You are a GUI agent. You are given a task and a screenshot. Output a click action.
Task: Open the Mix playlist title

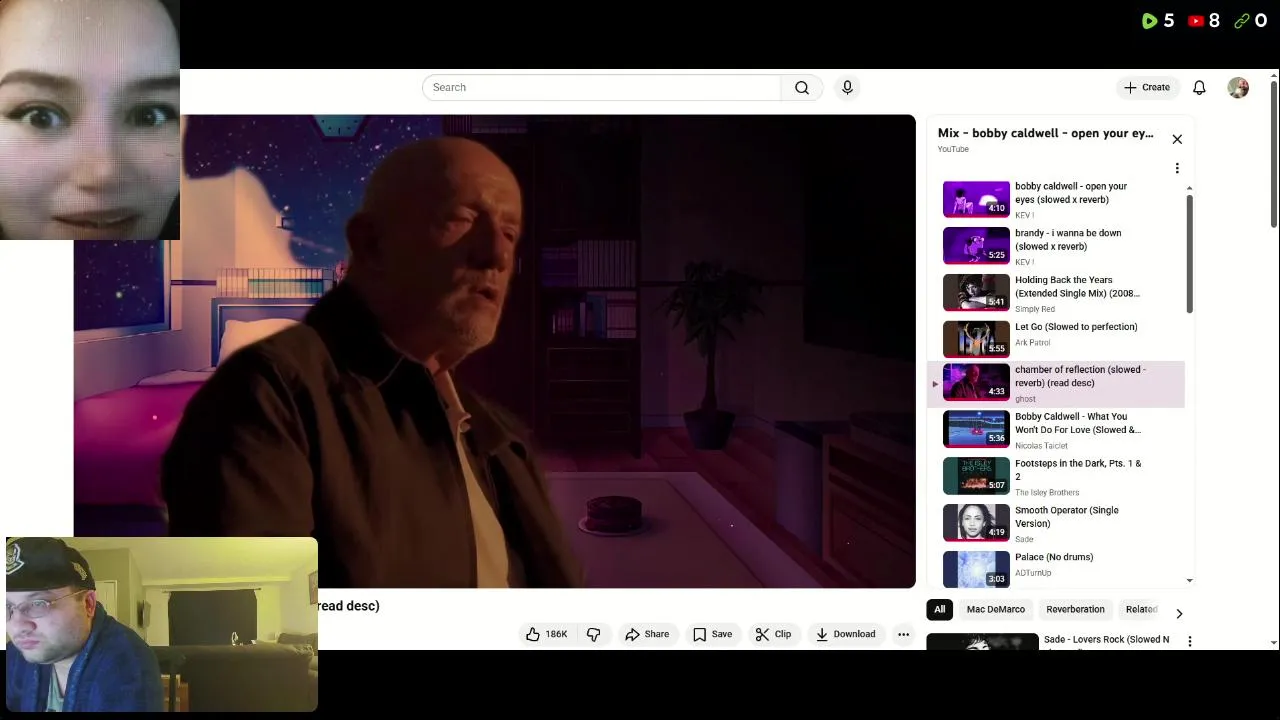tap(1045, 133)
